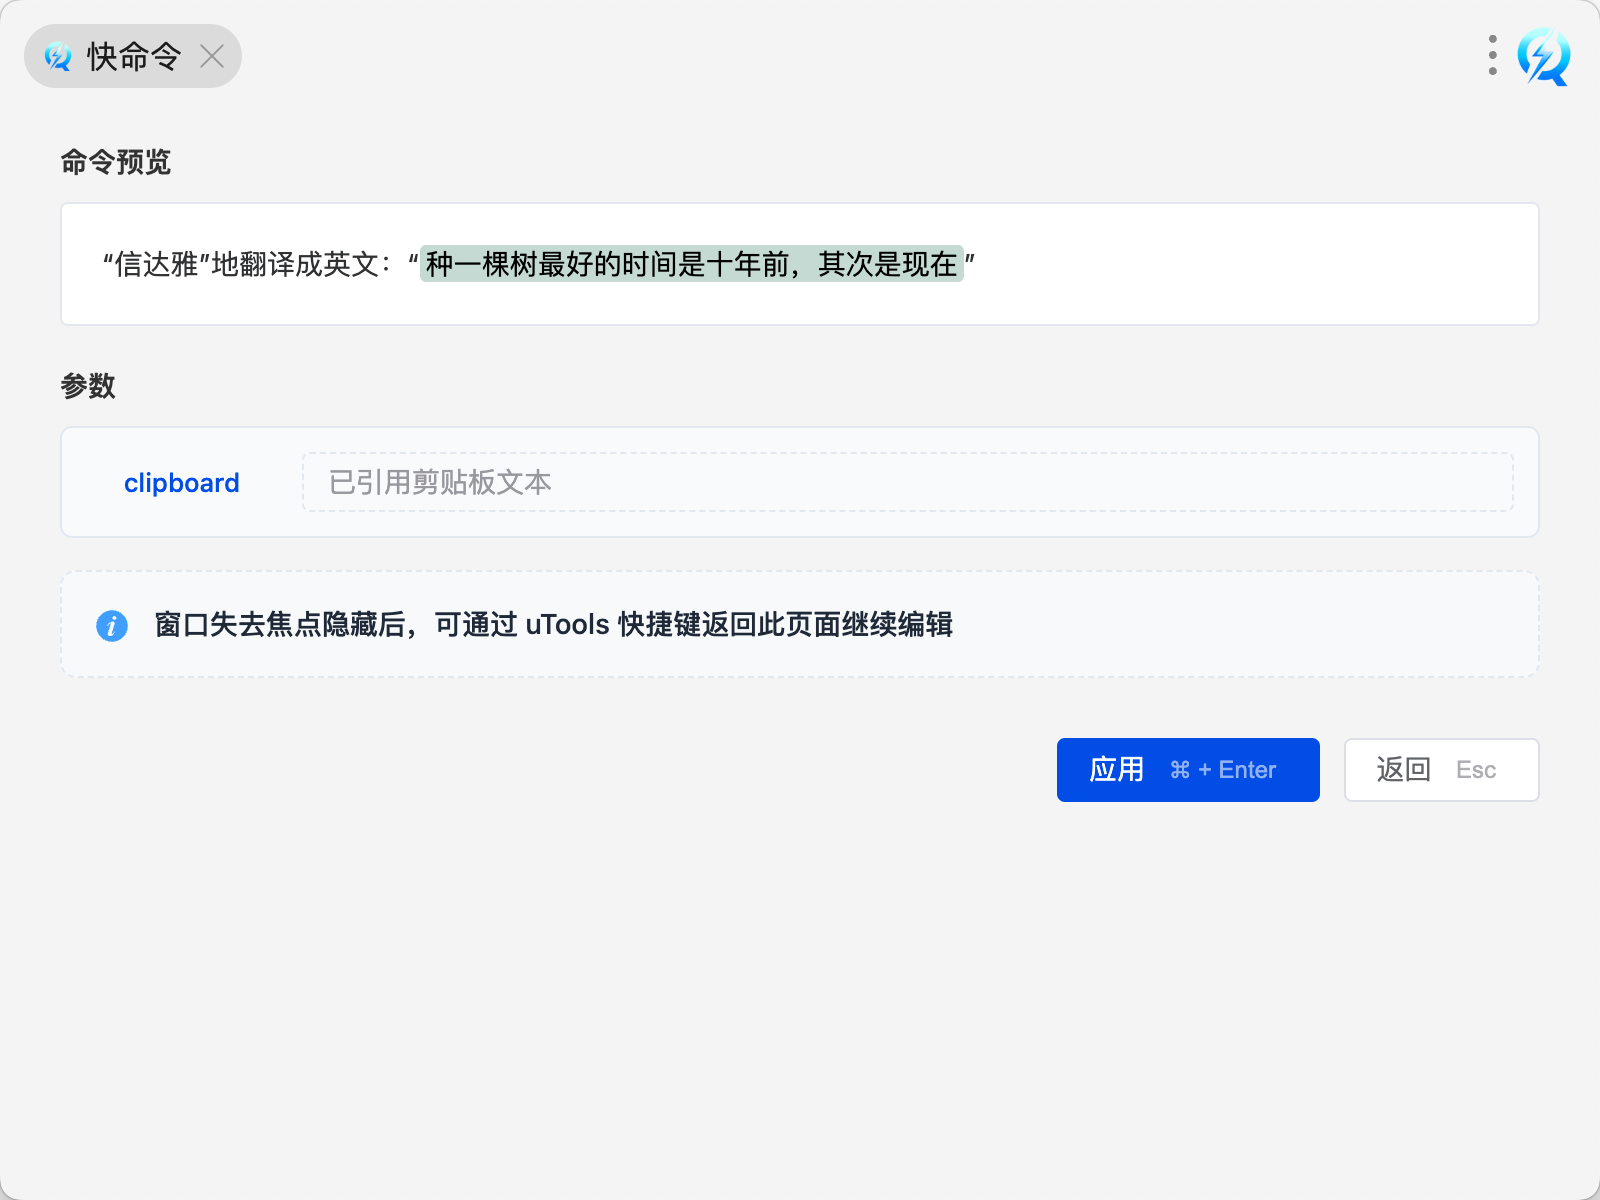Click the closing quote after the highlighted text

click(970, 262)
